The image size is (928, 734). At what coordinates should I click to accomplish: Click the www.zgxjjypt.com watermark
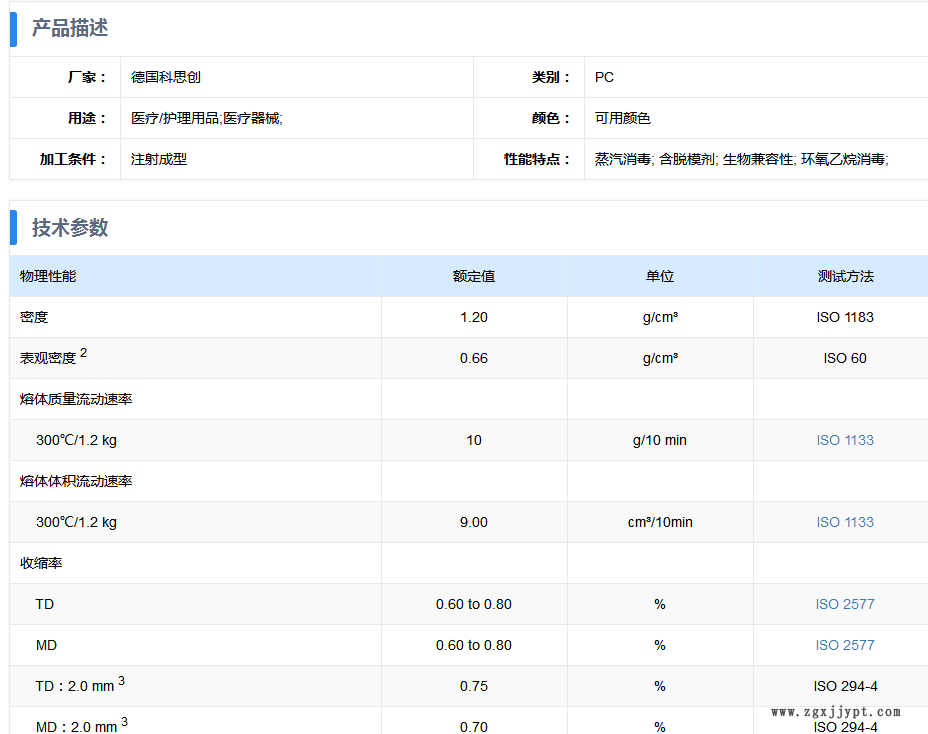(836, 712)
